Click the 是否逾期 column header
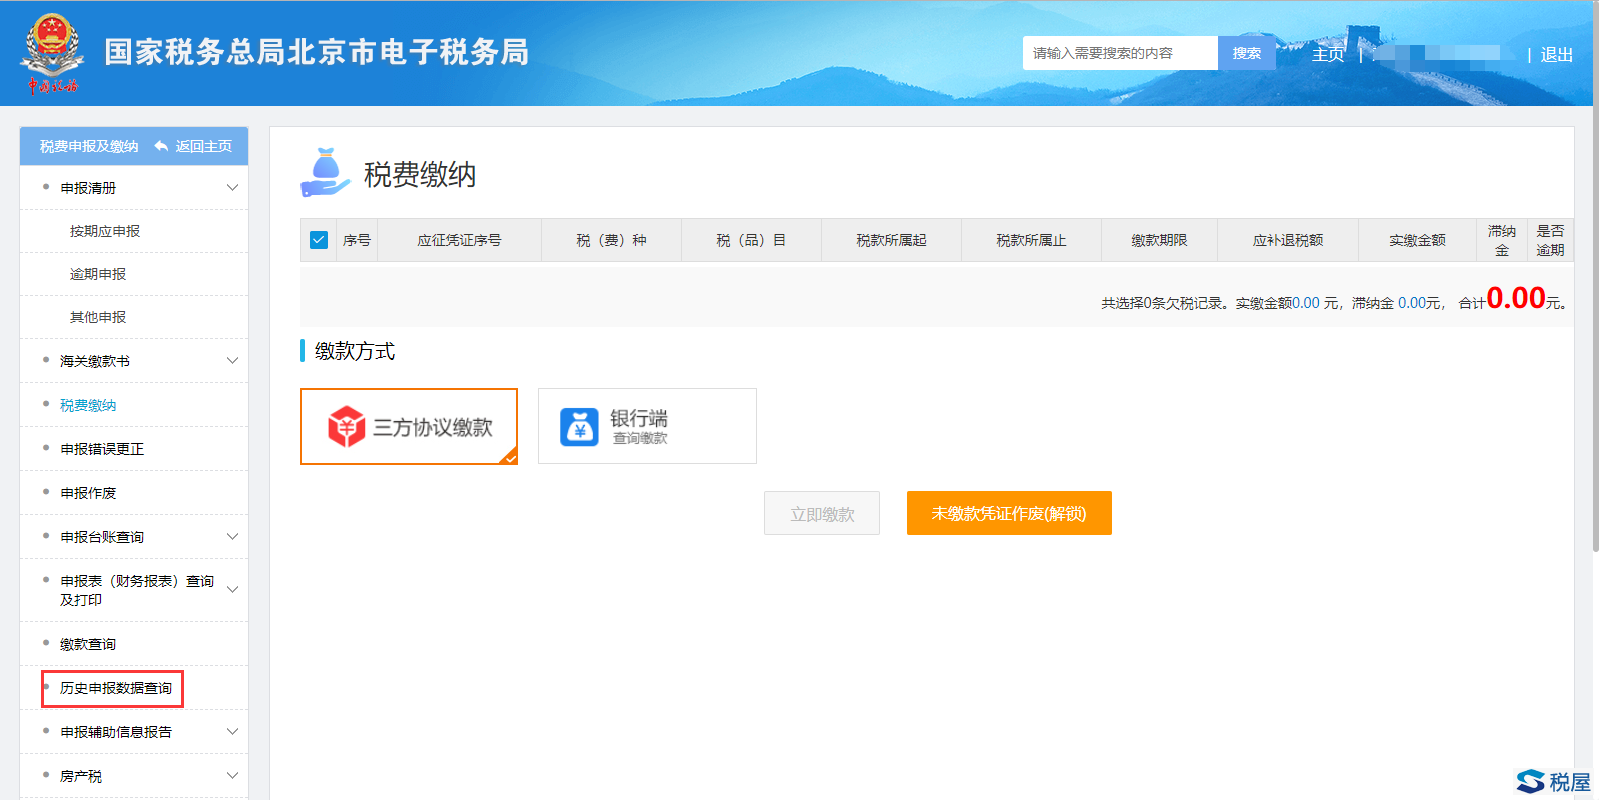 pos(1550,240)
